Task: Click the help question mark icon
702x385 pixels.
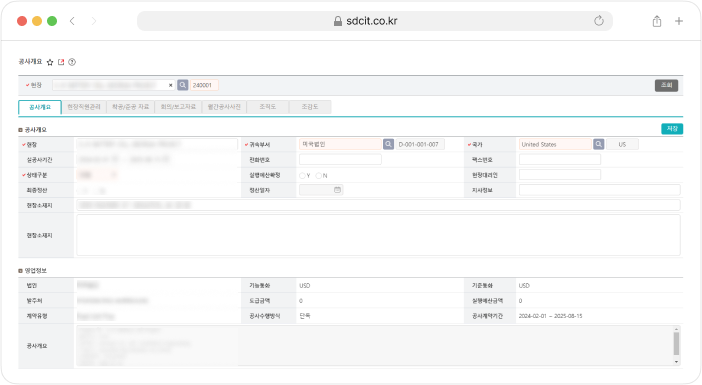Action: [72, 62]
